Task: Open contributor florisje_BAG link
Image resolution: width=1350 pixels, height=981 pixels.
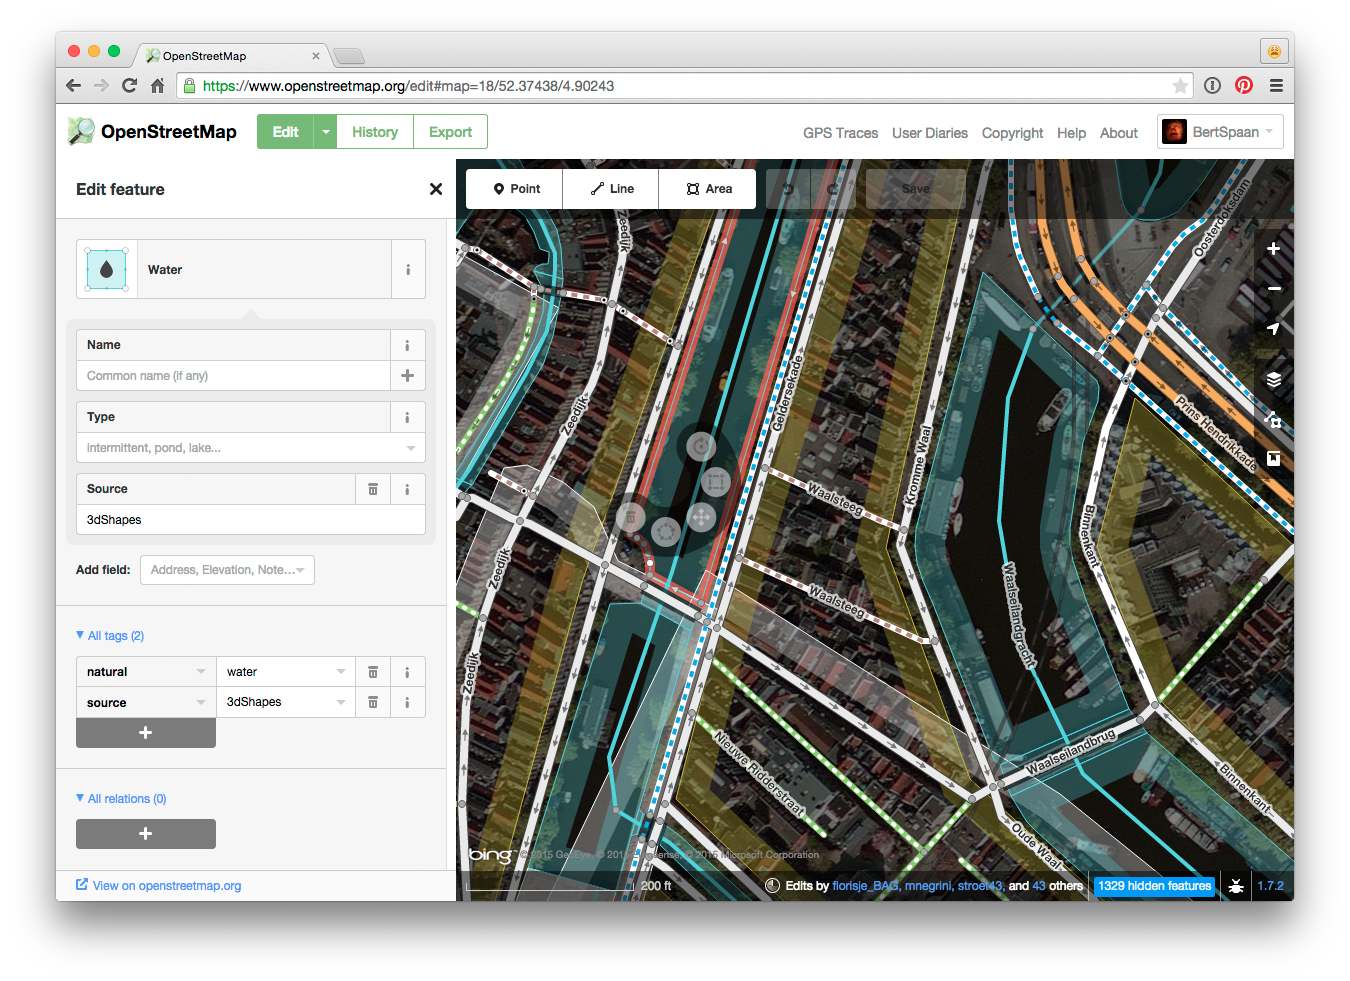Action: click(865, 886)
